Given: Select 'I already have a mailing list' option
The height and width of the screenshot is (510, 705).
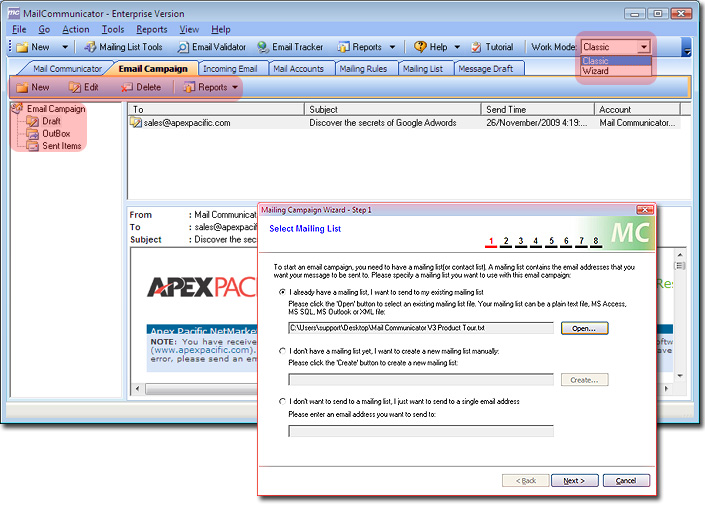Looking at the screenshot, I should 282,292.
